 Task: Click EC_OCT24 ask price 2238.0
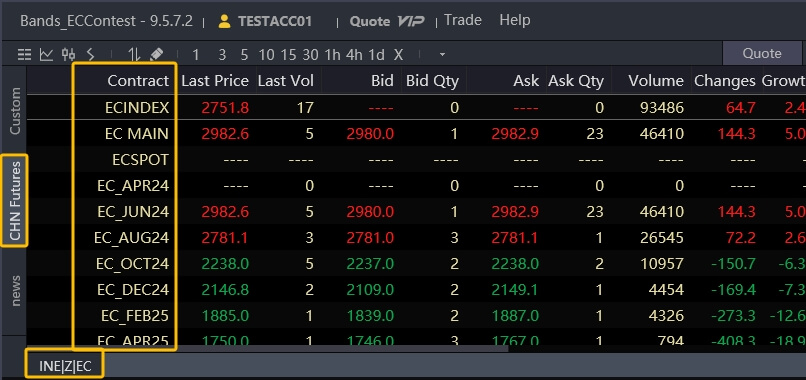[x=515, y=264]
